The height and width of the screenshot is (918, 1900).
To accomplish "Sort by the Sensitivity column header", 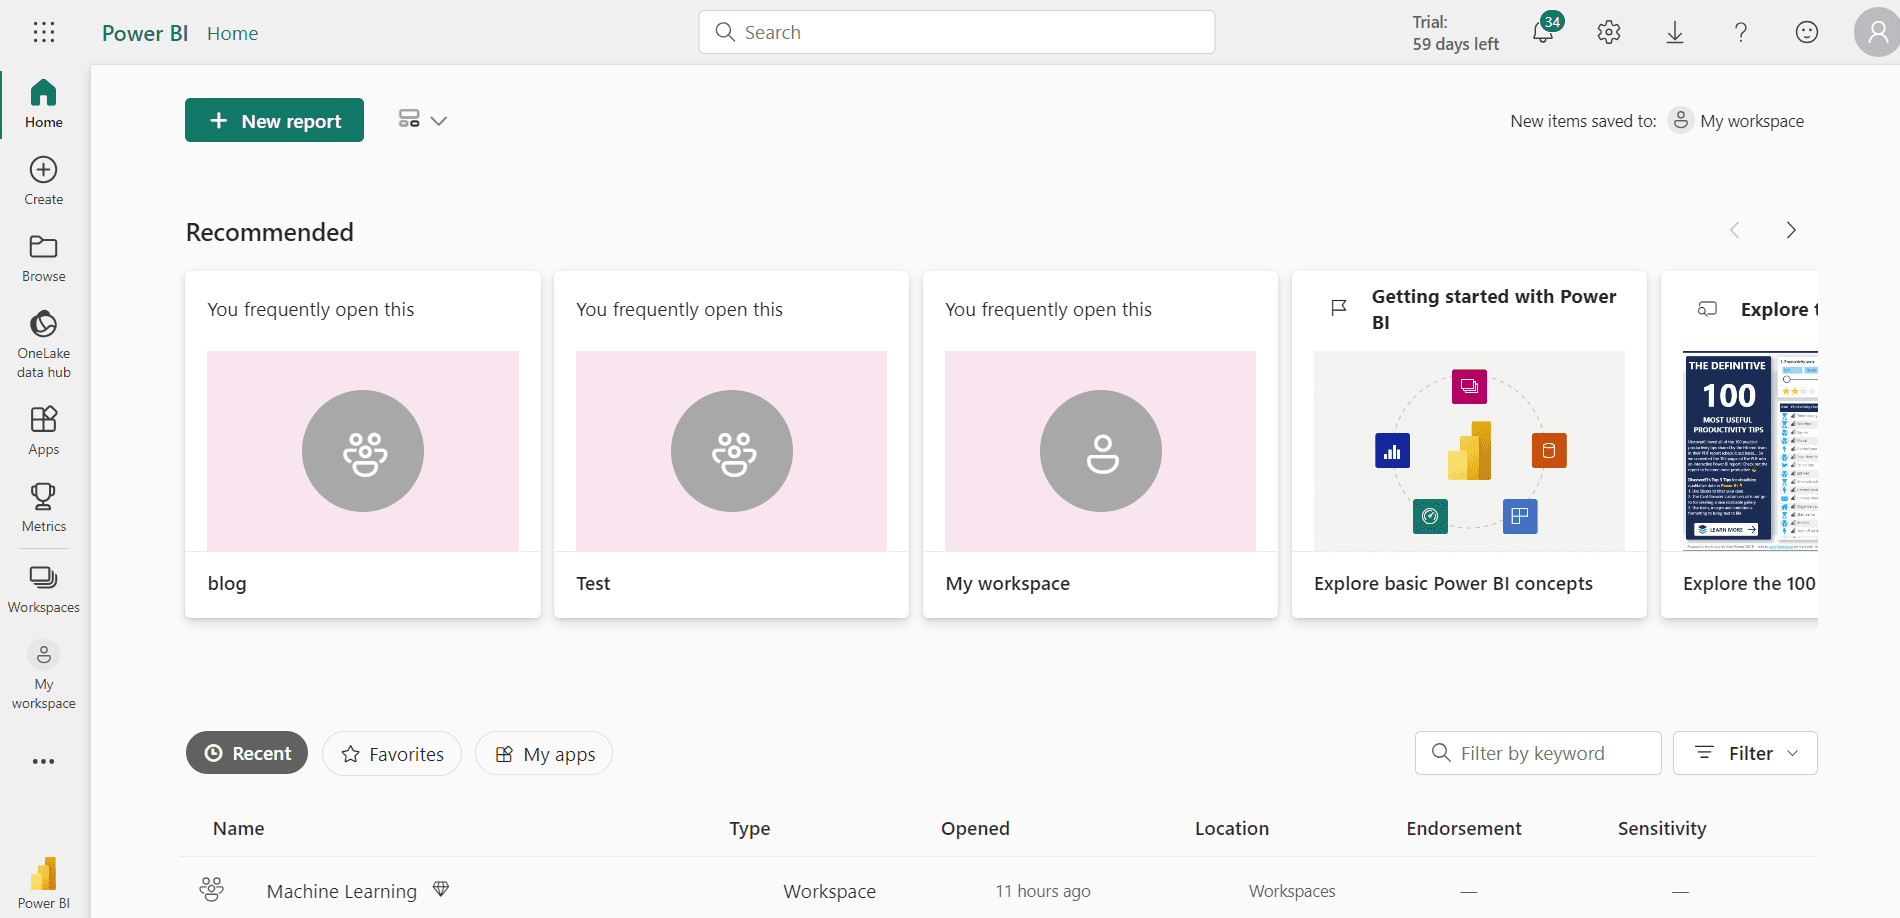I will point(1662,828).
